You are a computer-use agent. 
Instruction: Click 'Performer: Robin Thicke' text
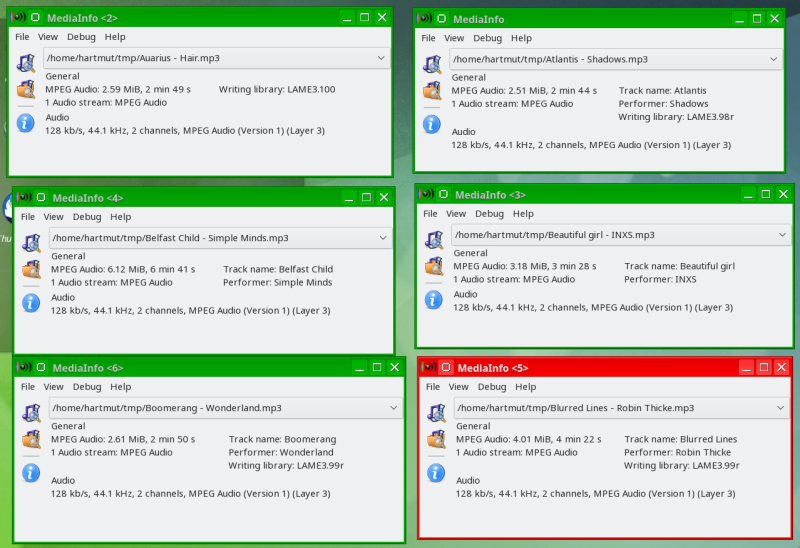point(677,452)
